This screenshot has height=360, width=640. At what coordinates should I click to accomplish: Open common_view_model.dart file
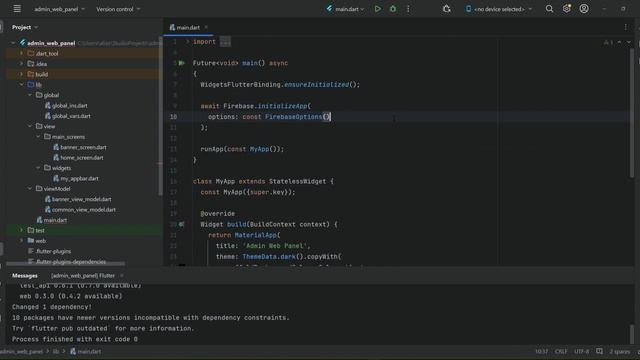[x=84, y=209]
